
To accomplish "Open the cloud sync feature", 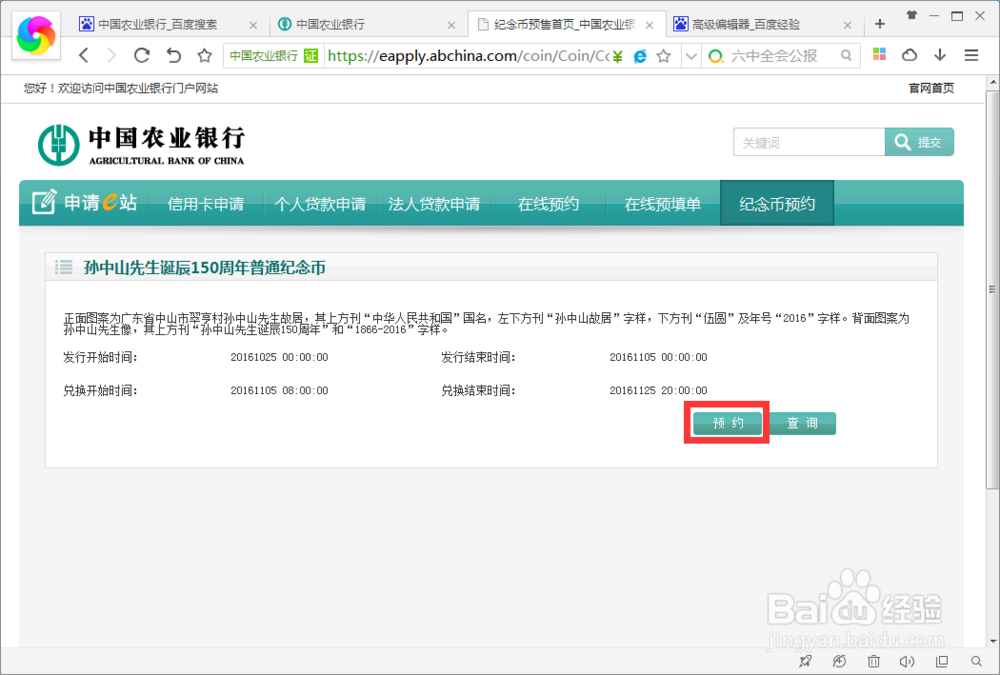I will click(x=908, y=56).
